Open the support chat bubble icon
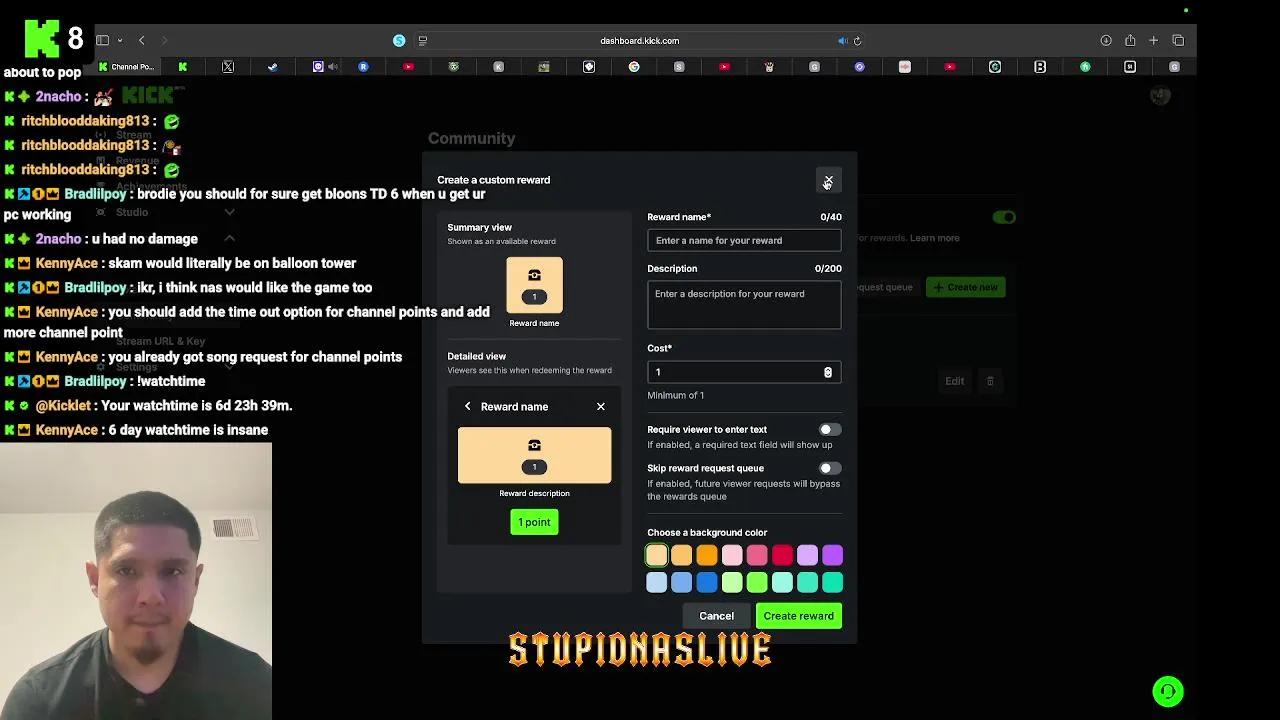1280x720 pixels. (x=1168, y=691)
